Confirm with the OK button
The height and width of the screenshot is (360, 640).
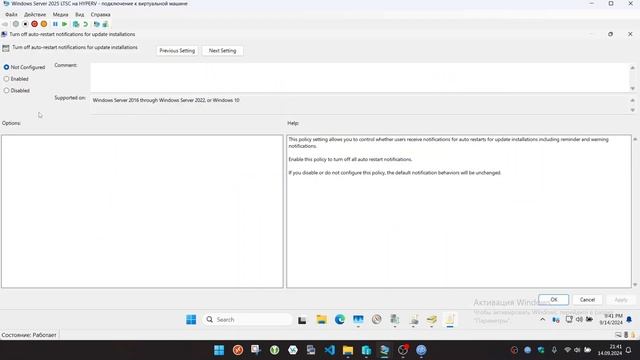pos(553,300)
